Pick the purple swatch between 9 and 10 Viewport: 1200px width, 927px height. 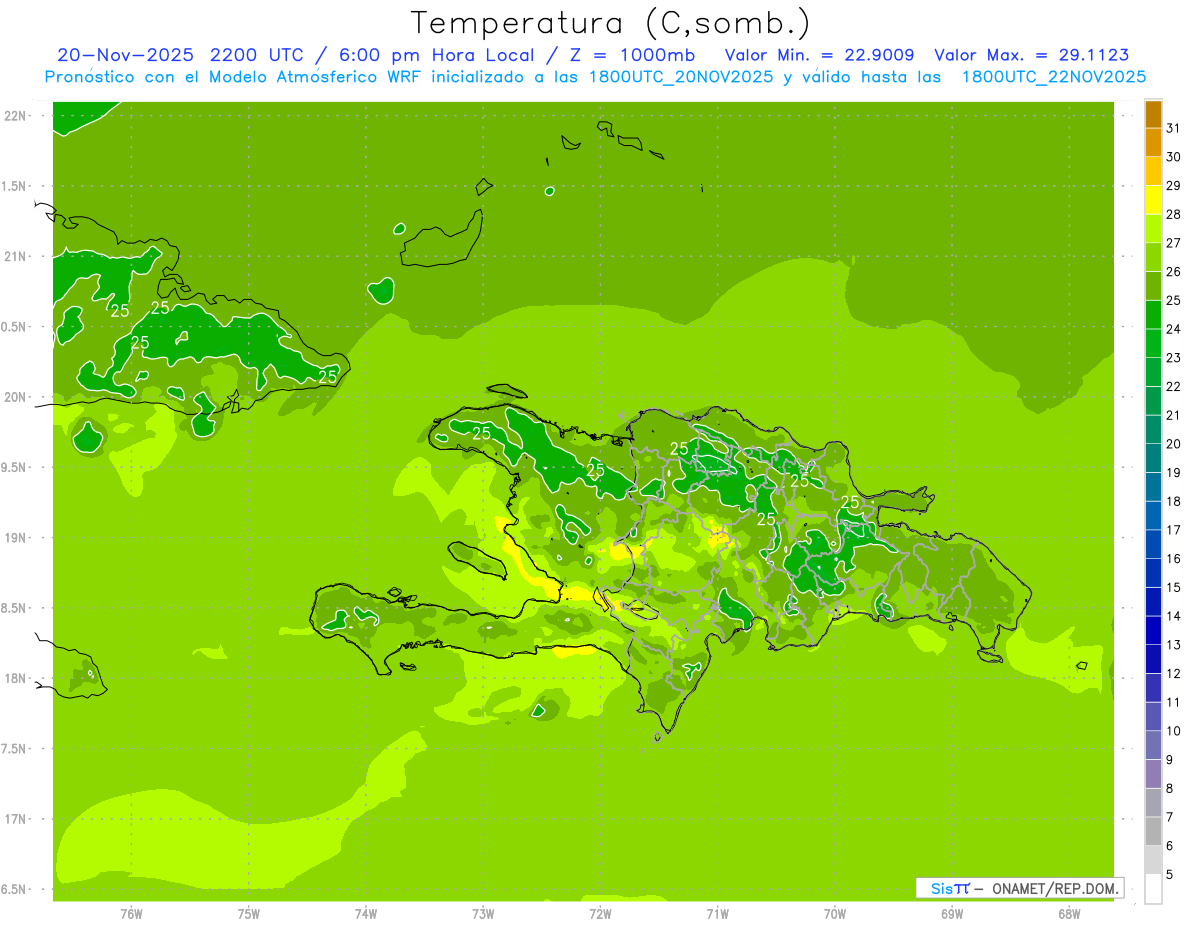pyautogui.click(x=1153, y=745)
